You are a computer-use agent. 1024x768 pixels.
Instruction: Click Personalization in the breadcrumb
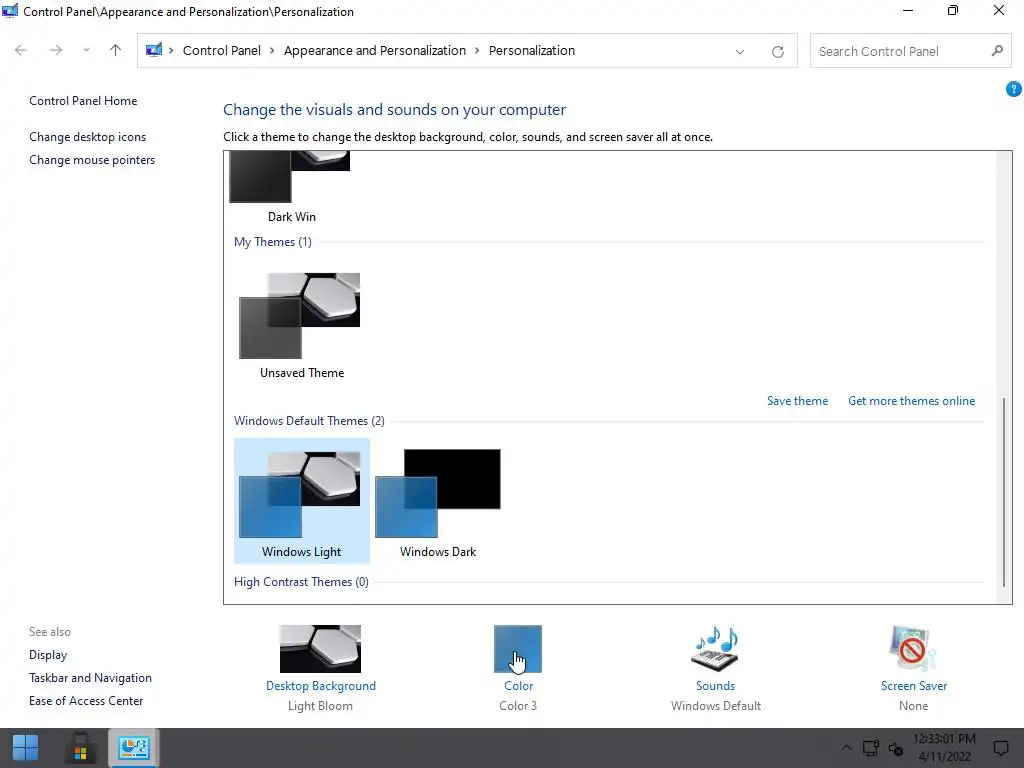click(532, 51)
